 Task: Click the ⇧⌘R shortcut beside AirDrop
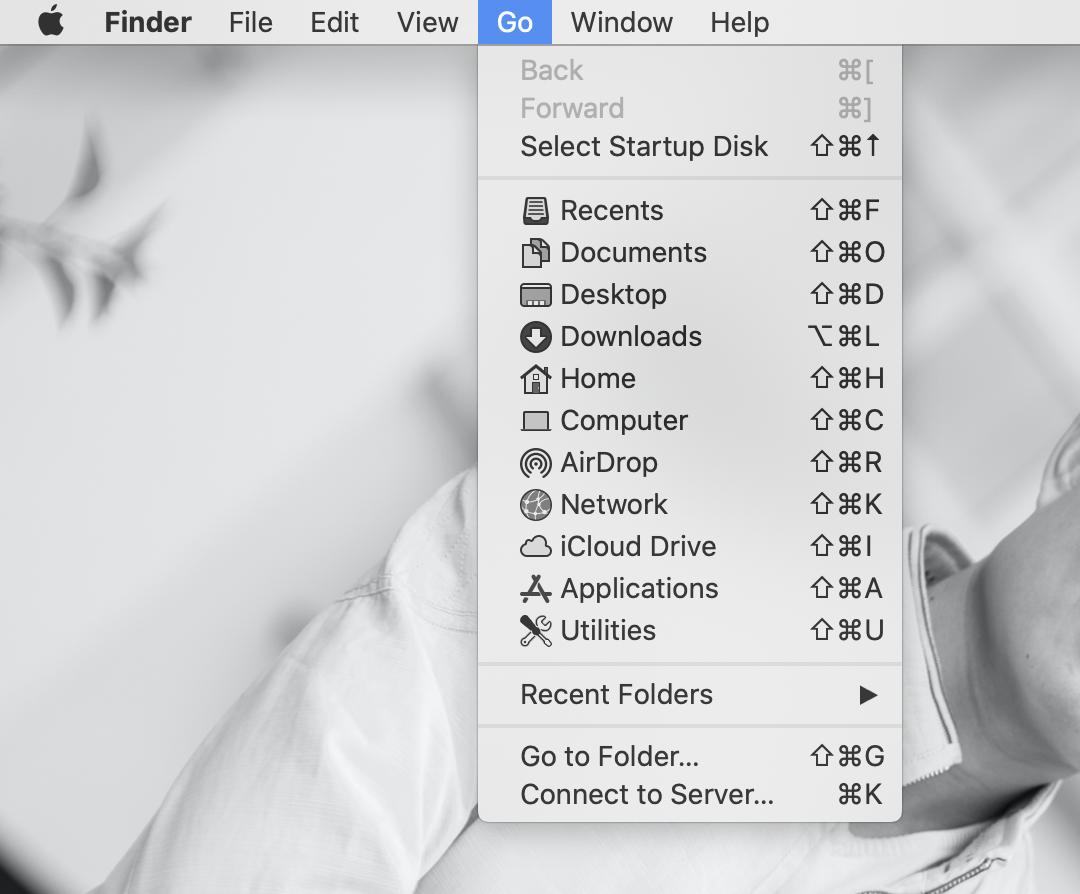(x=847, y=463)
